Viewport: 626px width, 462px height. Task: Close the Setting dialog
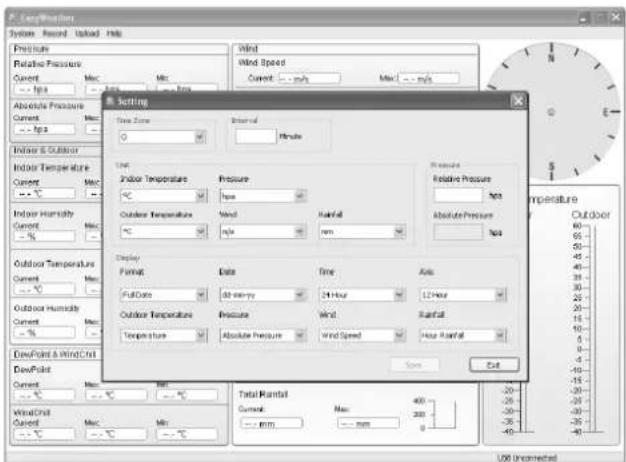click(x=518, y=101)
